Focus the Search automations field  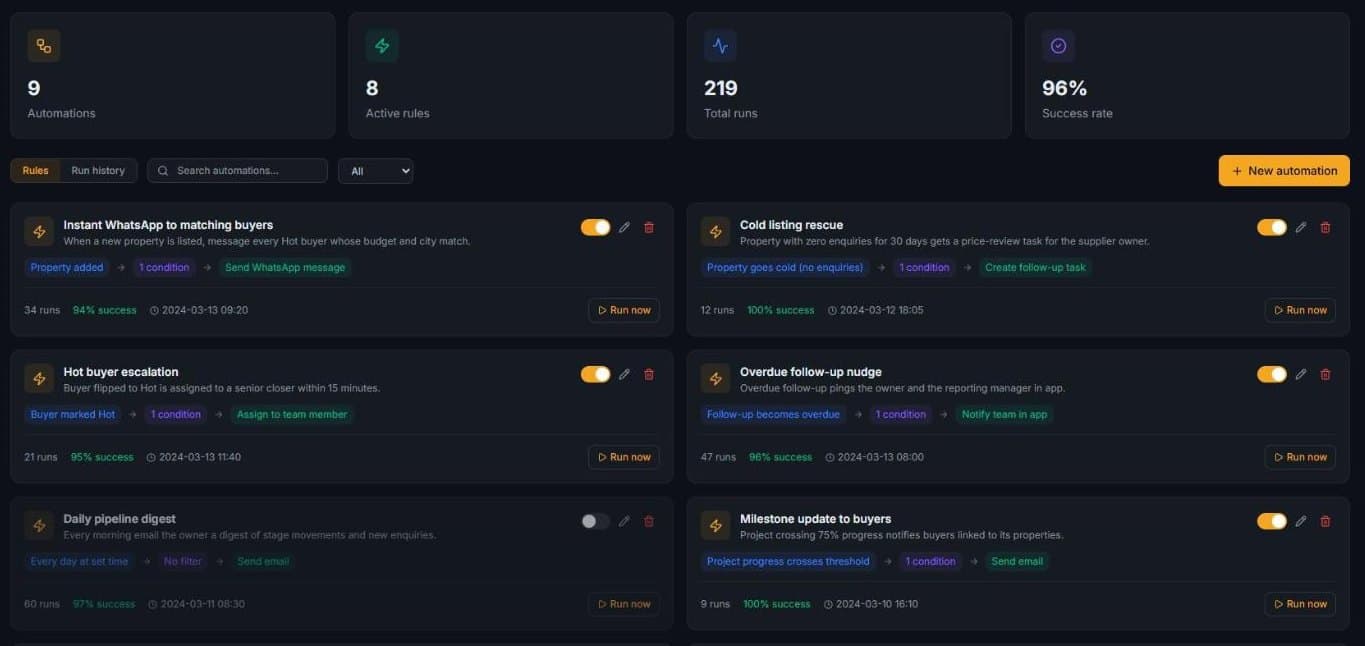tap(237, 171)
